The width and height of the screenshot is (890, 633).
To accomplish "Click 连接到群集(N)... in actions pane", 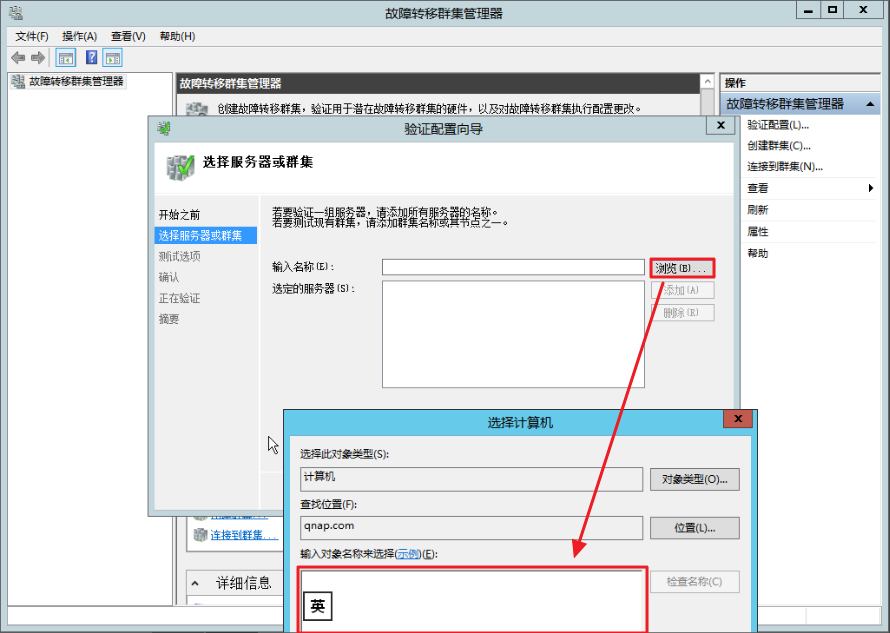I will pyautogui.click(x=784, y=167).
